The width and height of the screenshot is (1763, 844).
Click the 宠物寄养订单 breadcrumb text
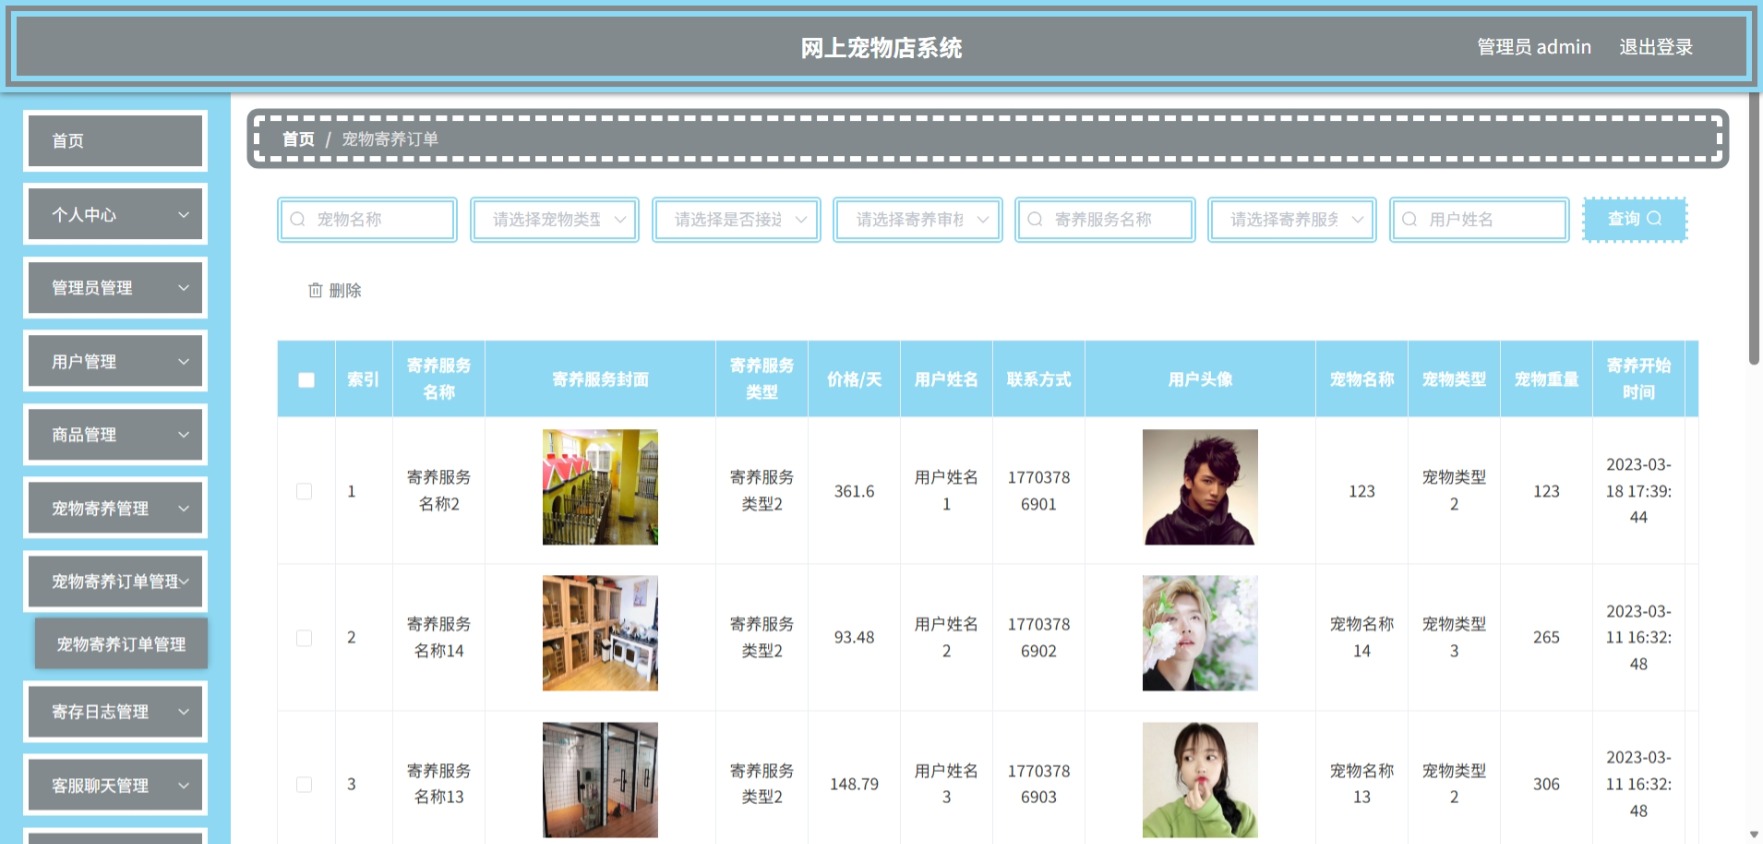[x=390, y=139]
